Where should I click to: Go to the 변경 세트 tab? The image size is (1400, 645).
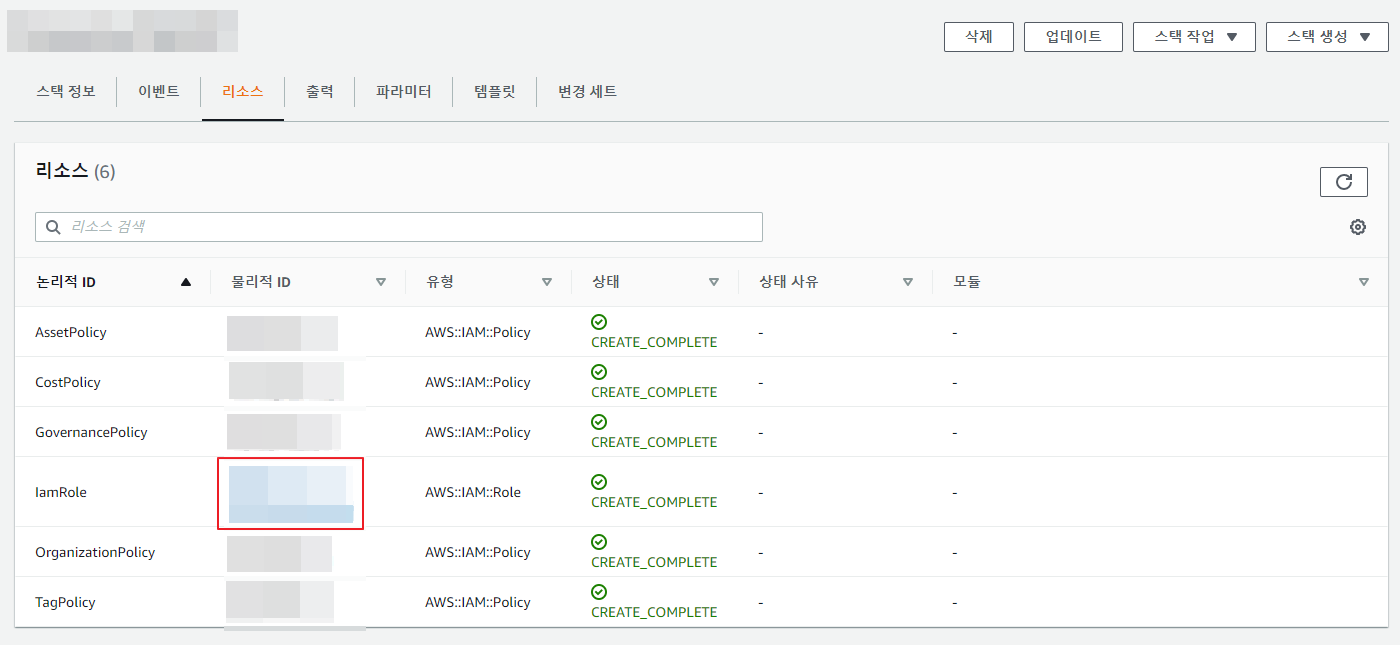pos(587,92)
